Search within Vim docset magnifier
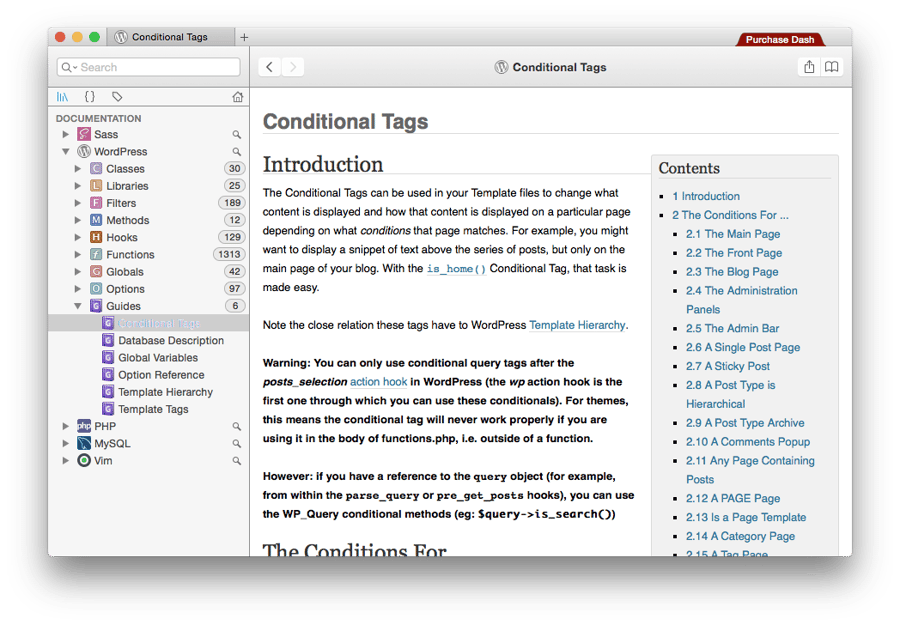 (236, 461)
